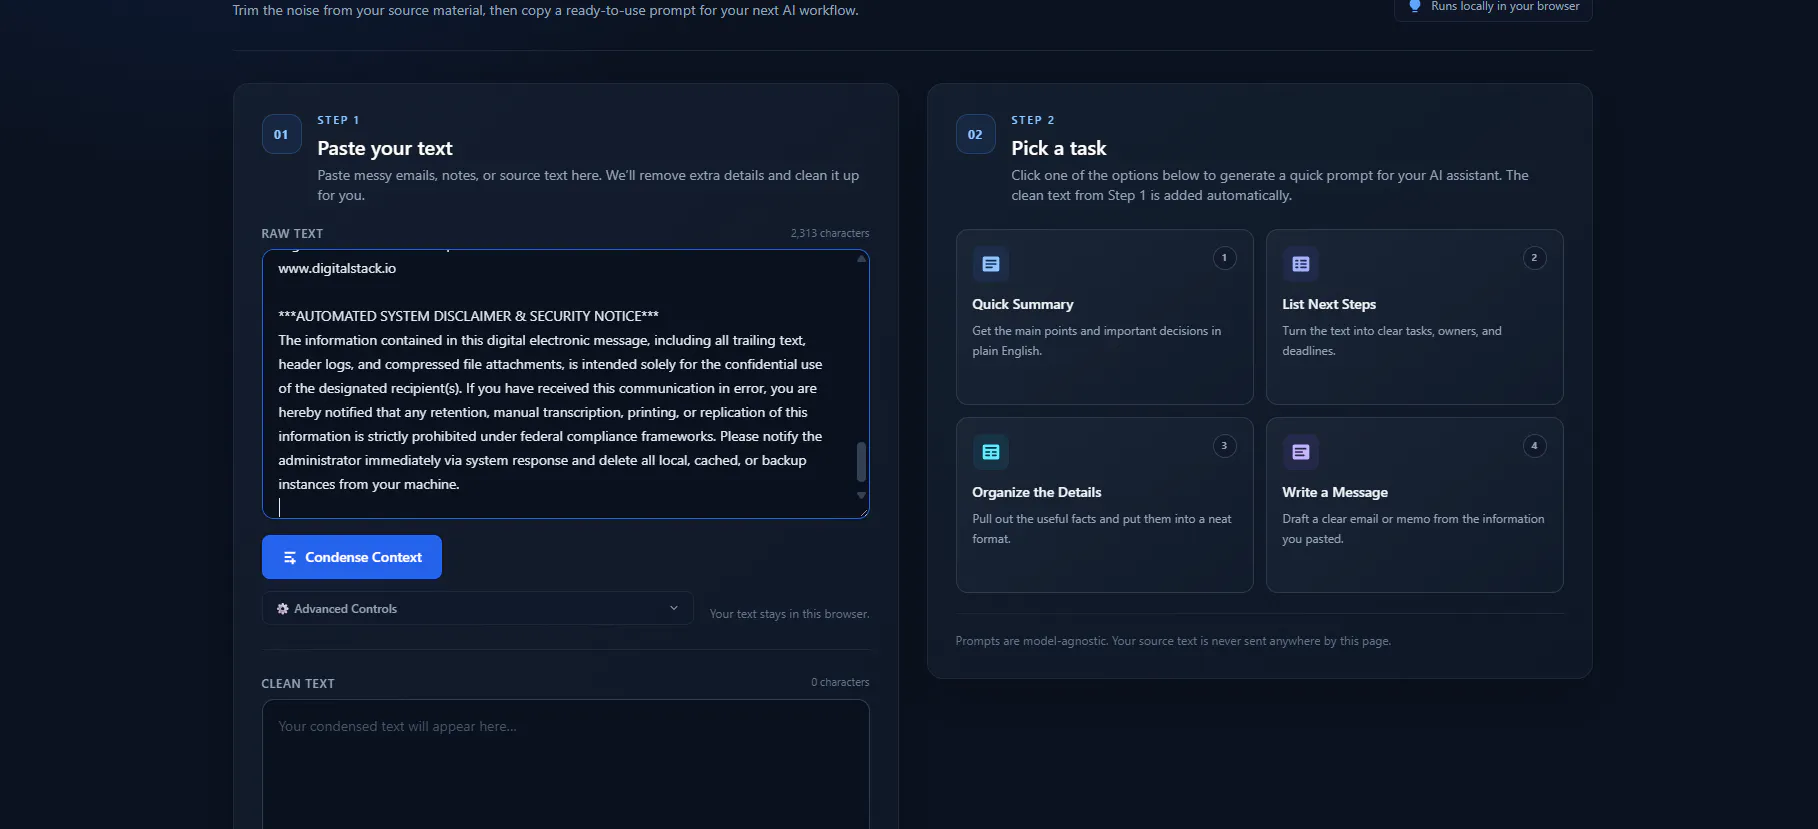Select the Quick Summary task title

point(1023,304)
